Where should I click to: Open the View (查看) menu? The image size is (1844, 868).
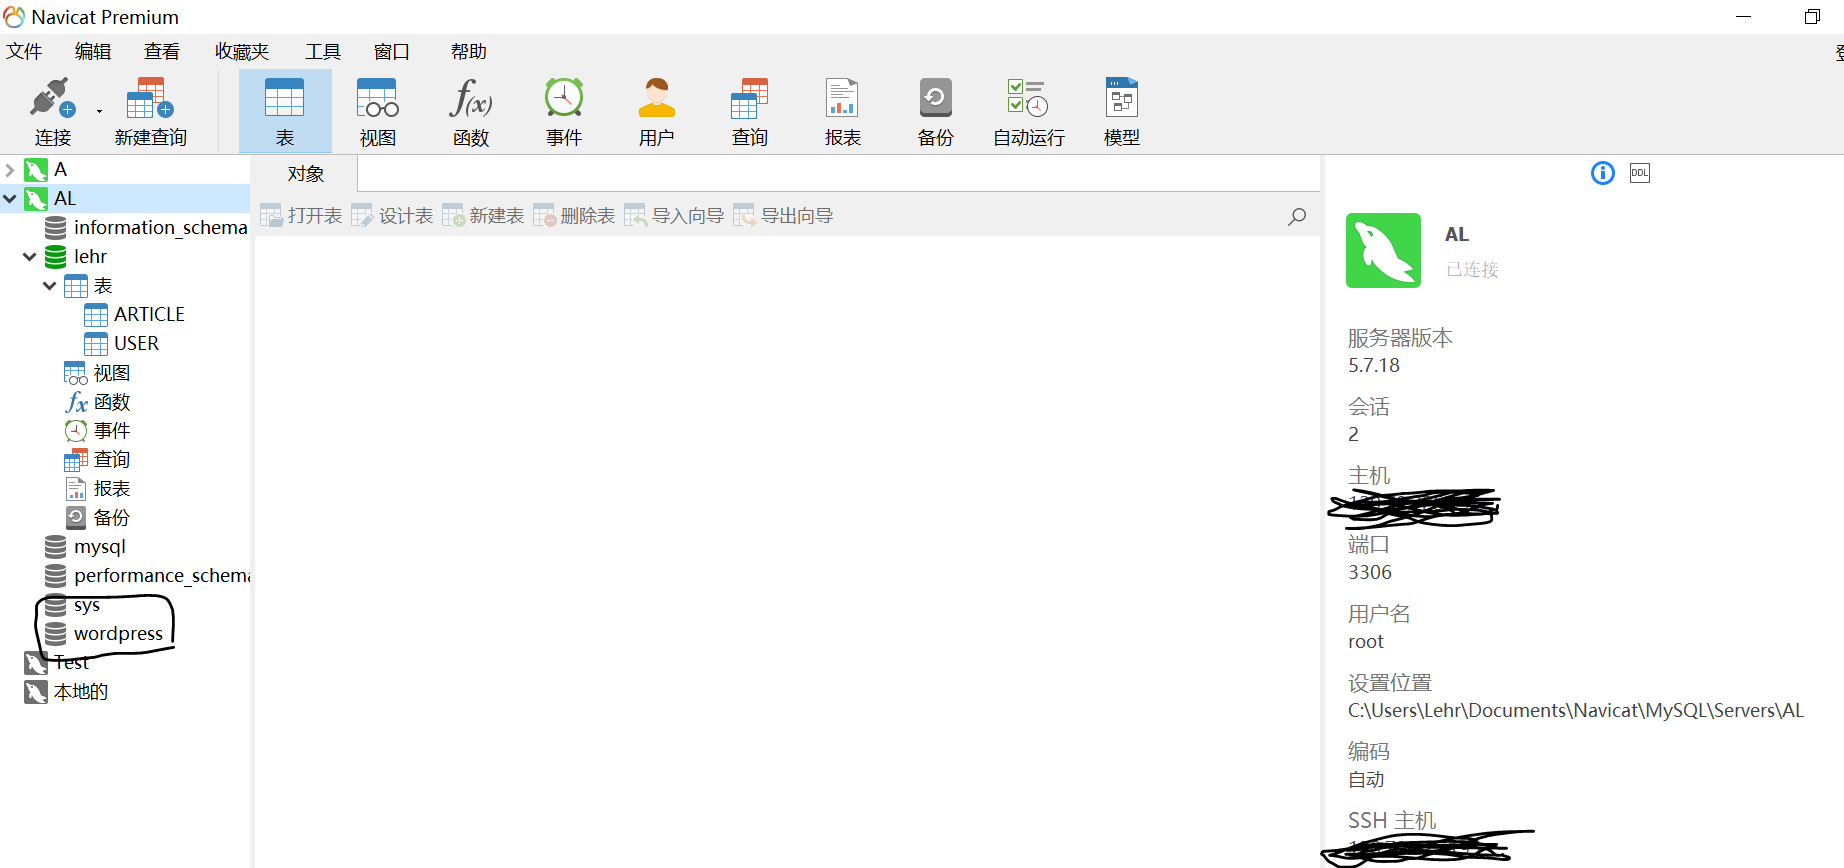click(162, 51)
